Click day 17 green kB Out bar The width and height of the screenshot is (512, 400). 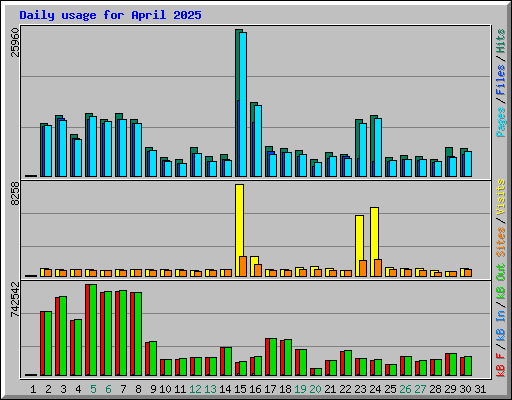coord(273,357)
